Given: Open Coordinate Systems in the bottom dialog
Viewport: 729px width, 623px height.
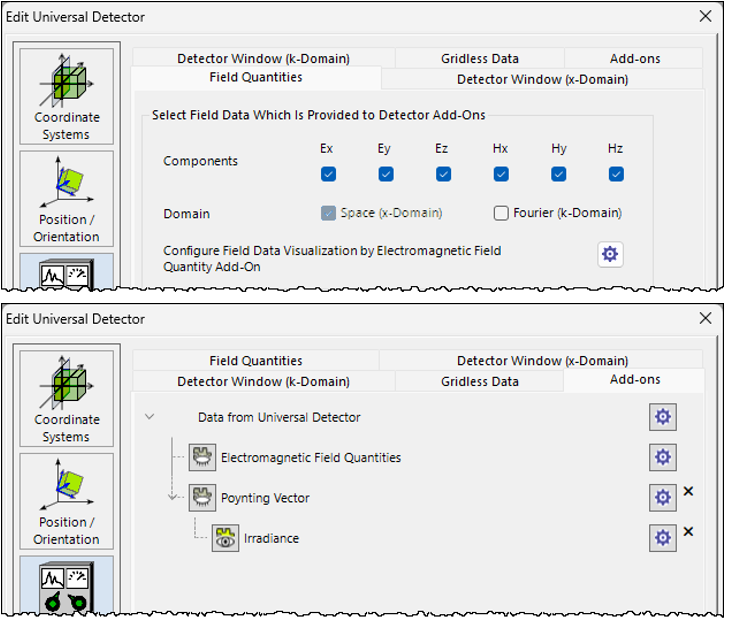Looking at the screenshot, I should [66, 398].
